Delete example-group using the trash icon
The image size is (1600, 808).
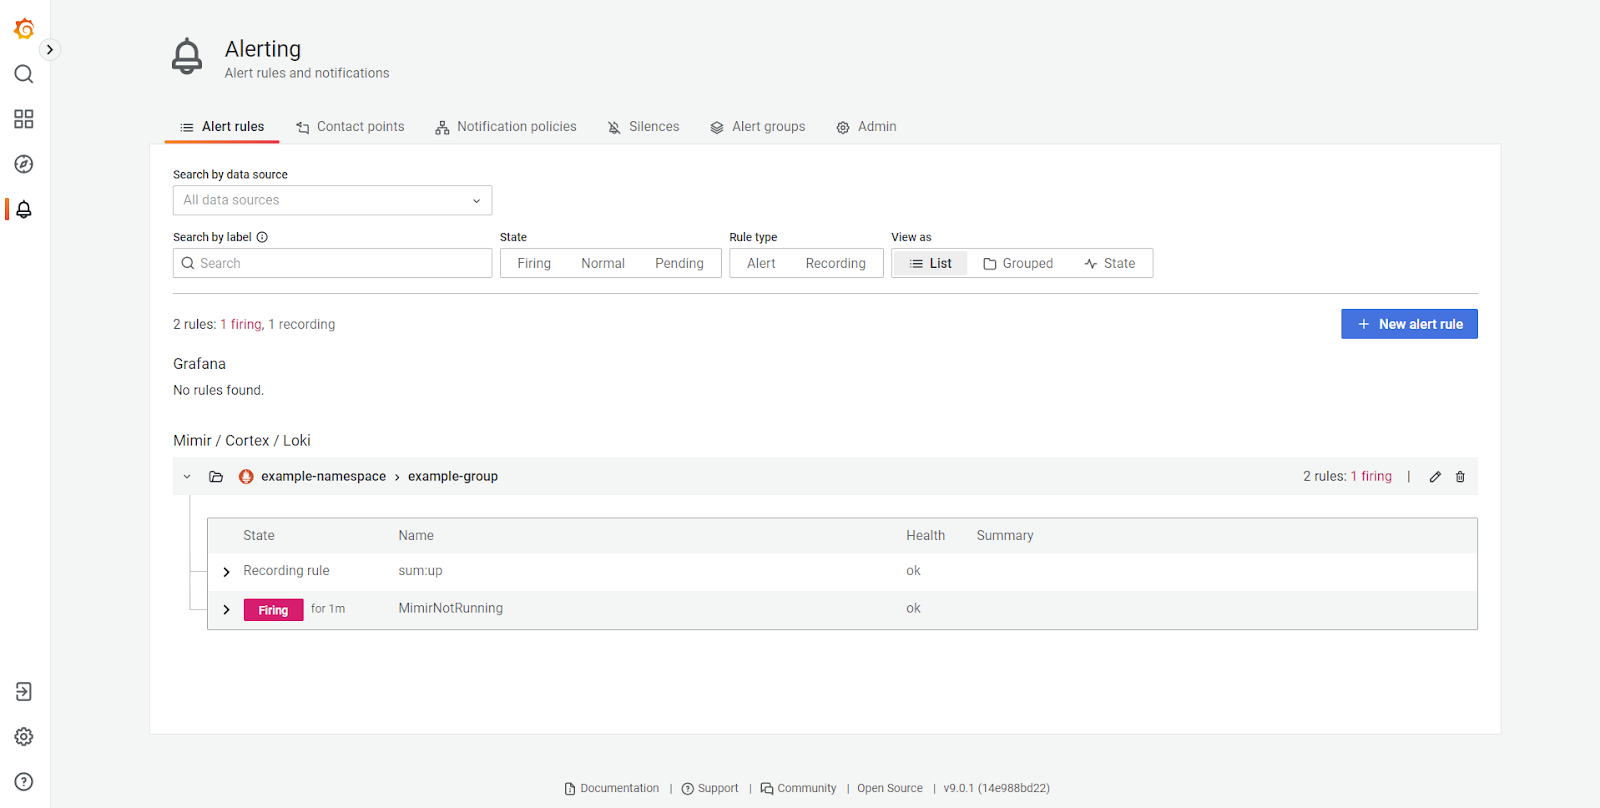tap(1460, 477)
